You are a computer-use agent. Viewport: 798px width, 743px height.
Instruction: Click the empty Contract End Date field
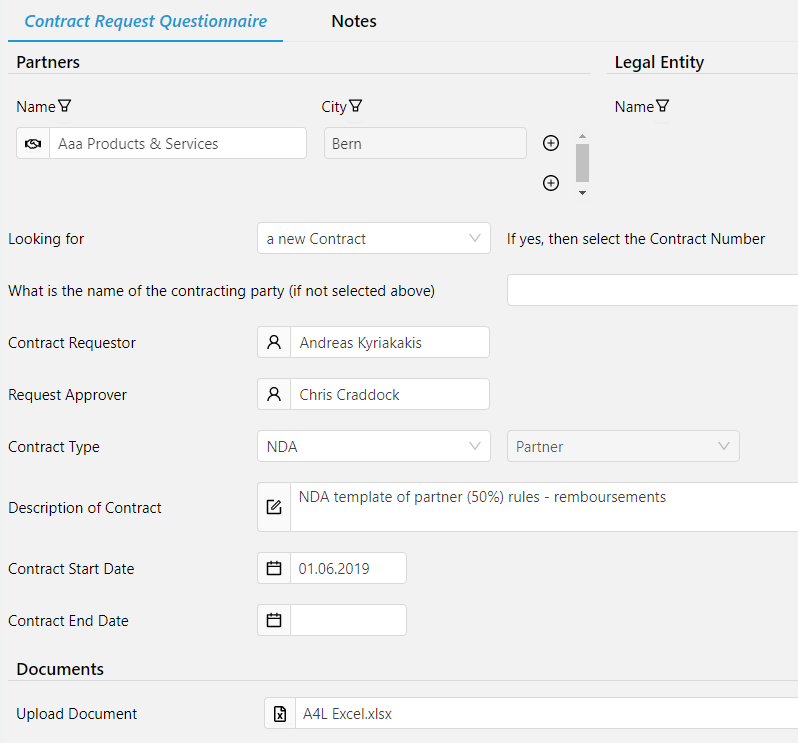tap(348, 620)
